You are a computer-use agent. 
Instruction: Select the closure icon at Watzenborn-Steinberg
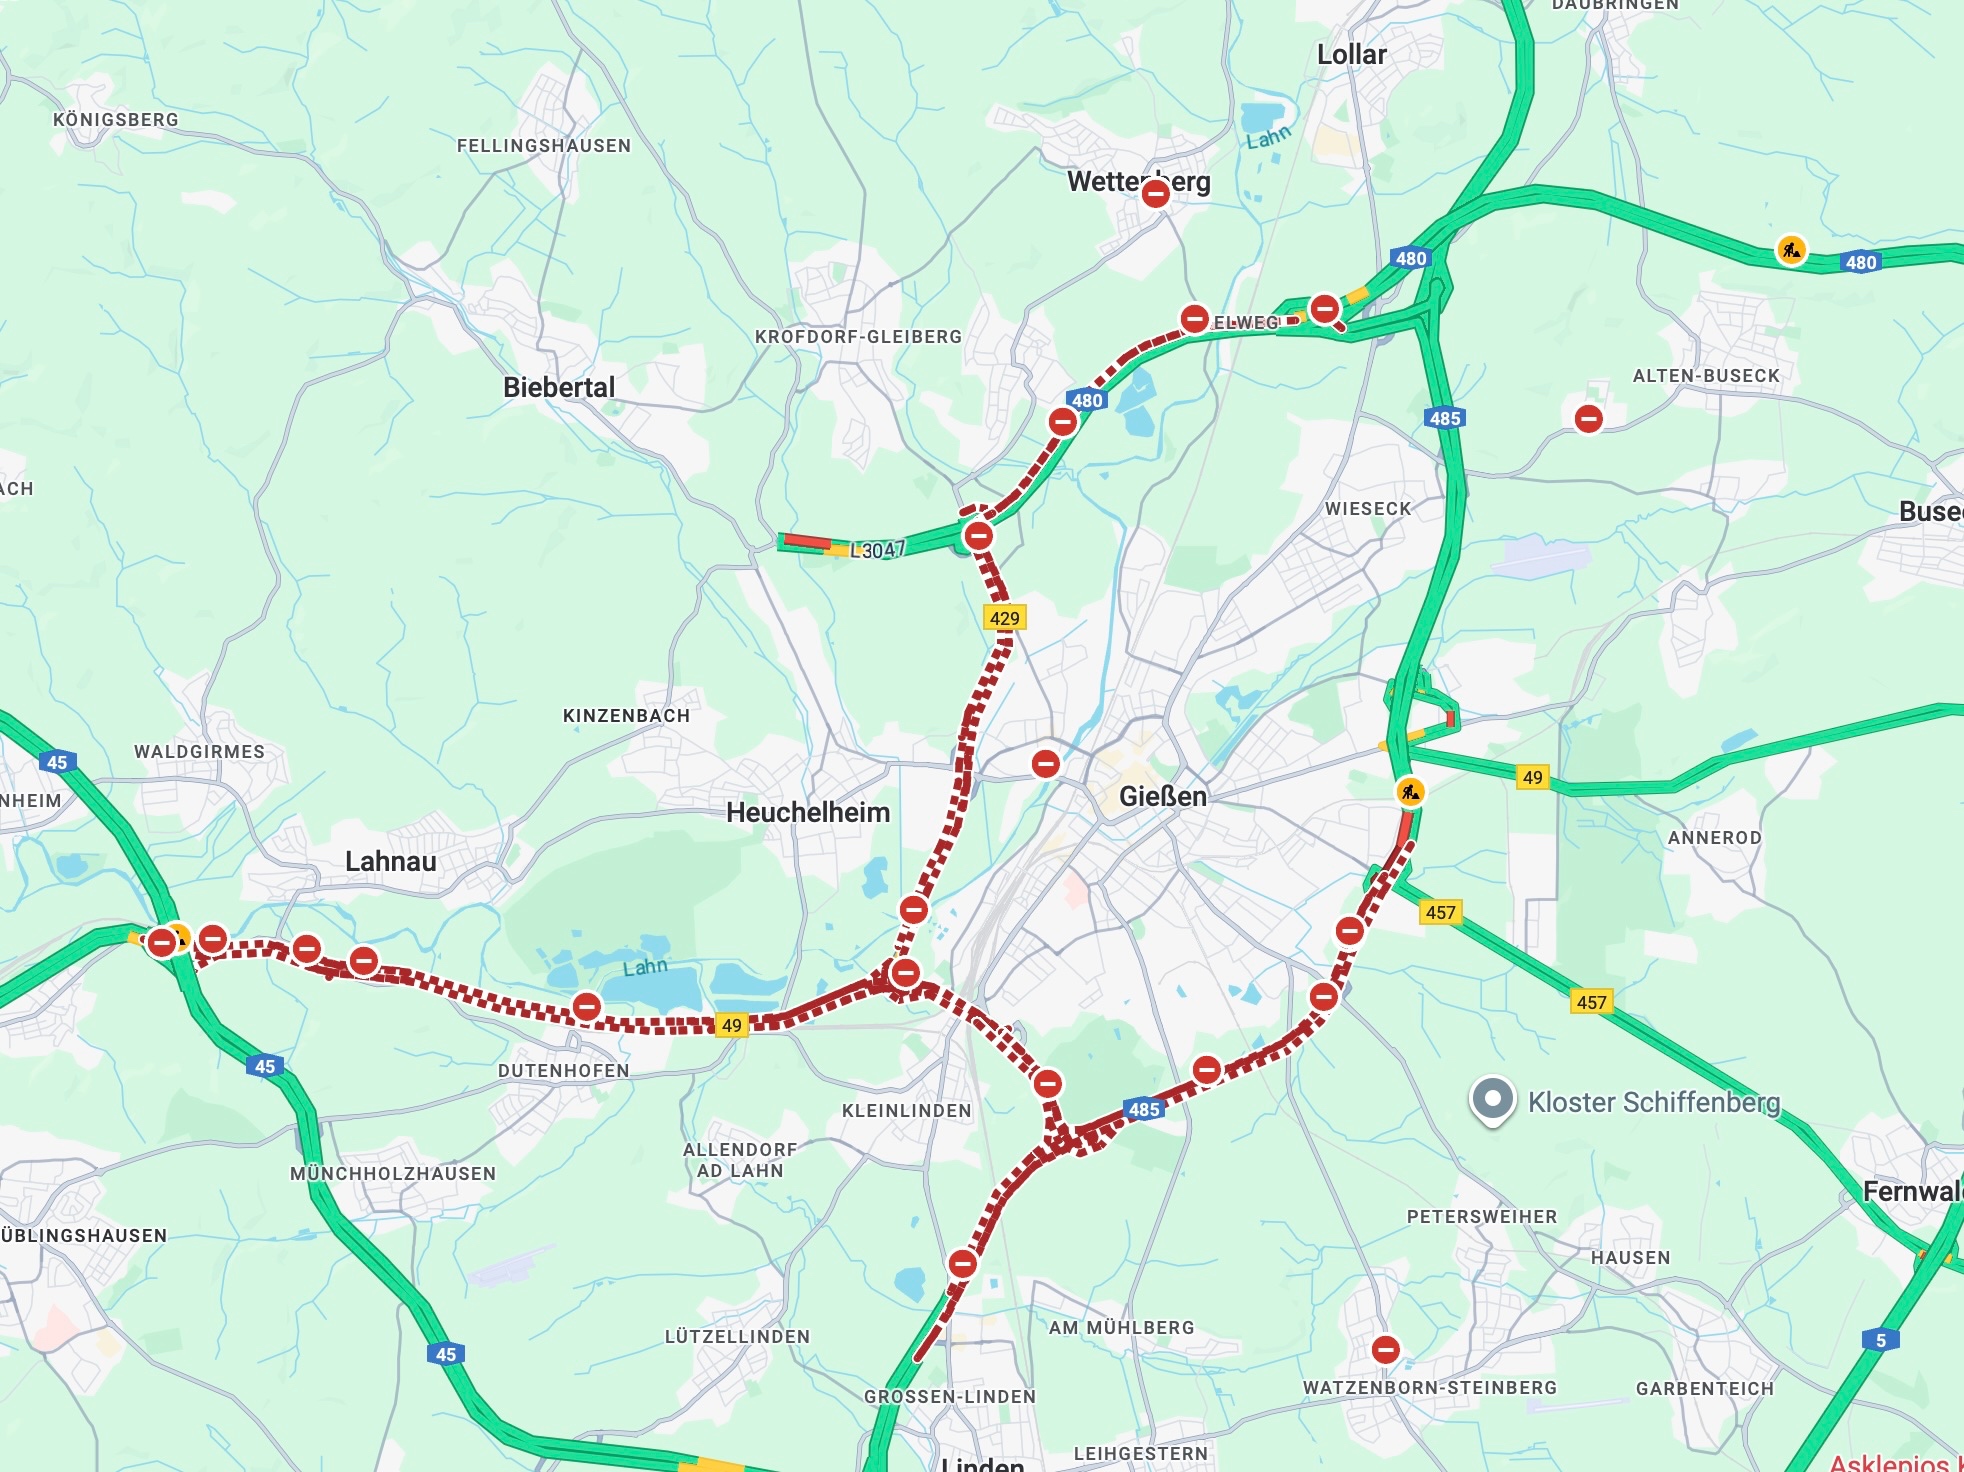pyautogui.click(x=1385, y=1350)
